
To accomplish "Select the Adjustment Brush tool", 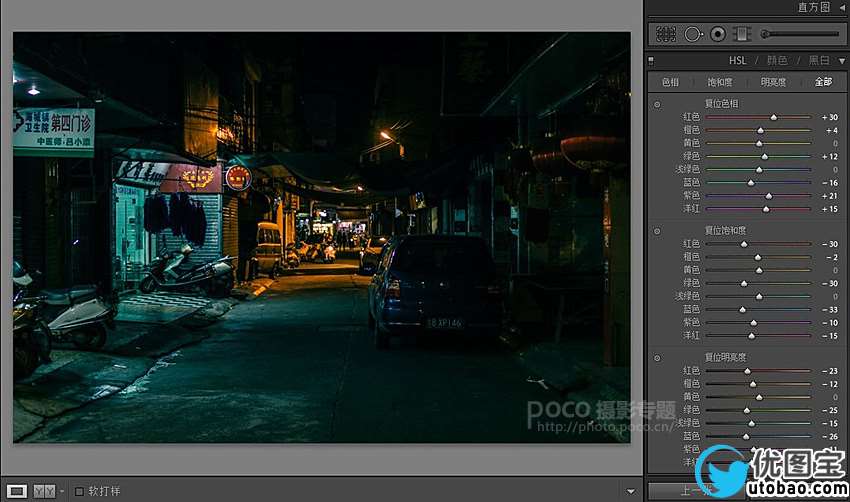I will [799, 34].
